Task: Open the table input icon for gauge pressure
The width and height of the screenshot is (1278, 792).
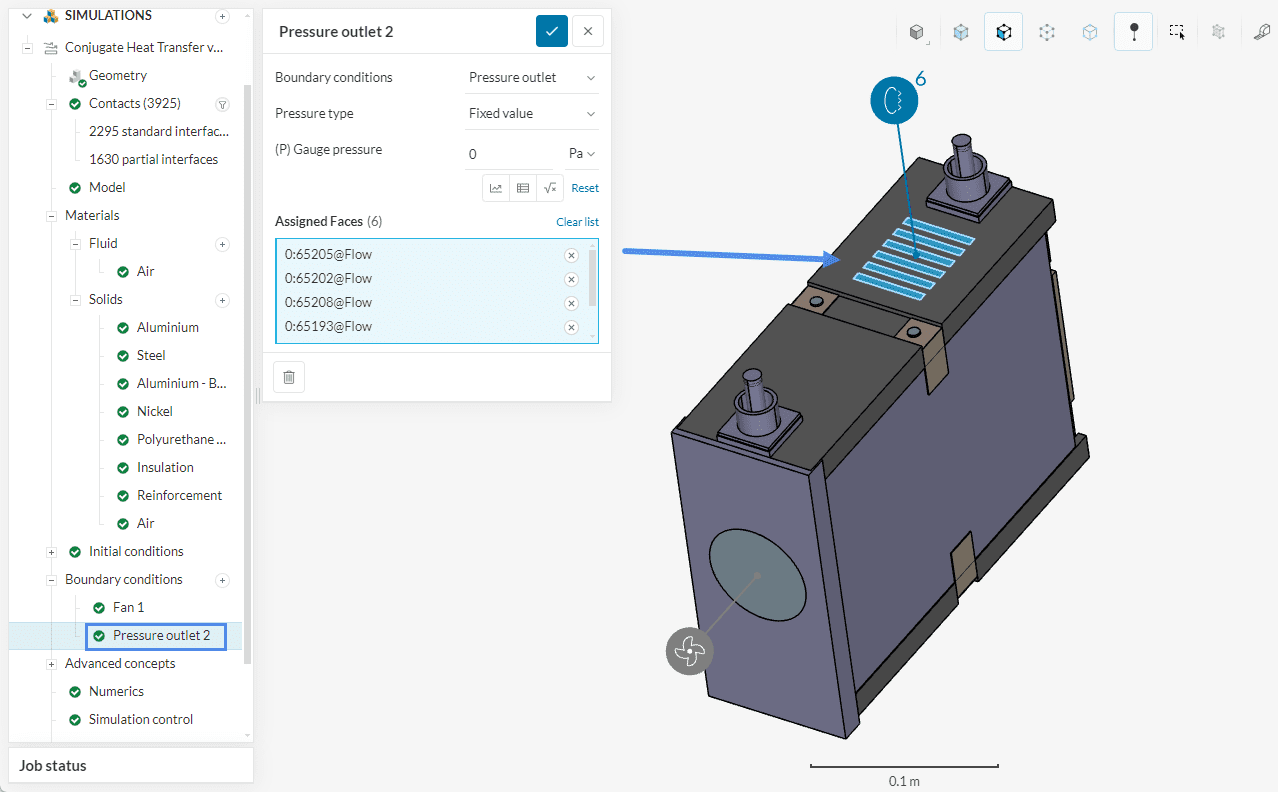Action: pos(522,188)
